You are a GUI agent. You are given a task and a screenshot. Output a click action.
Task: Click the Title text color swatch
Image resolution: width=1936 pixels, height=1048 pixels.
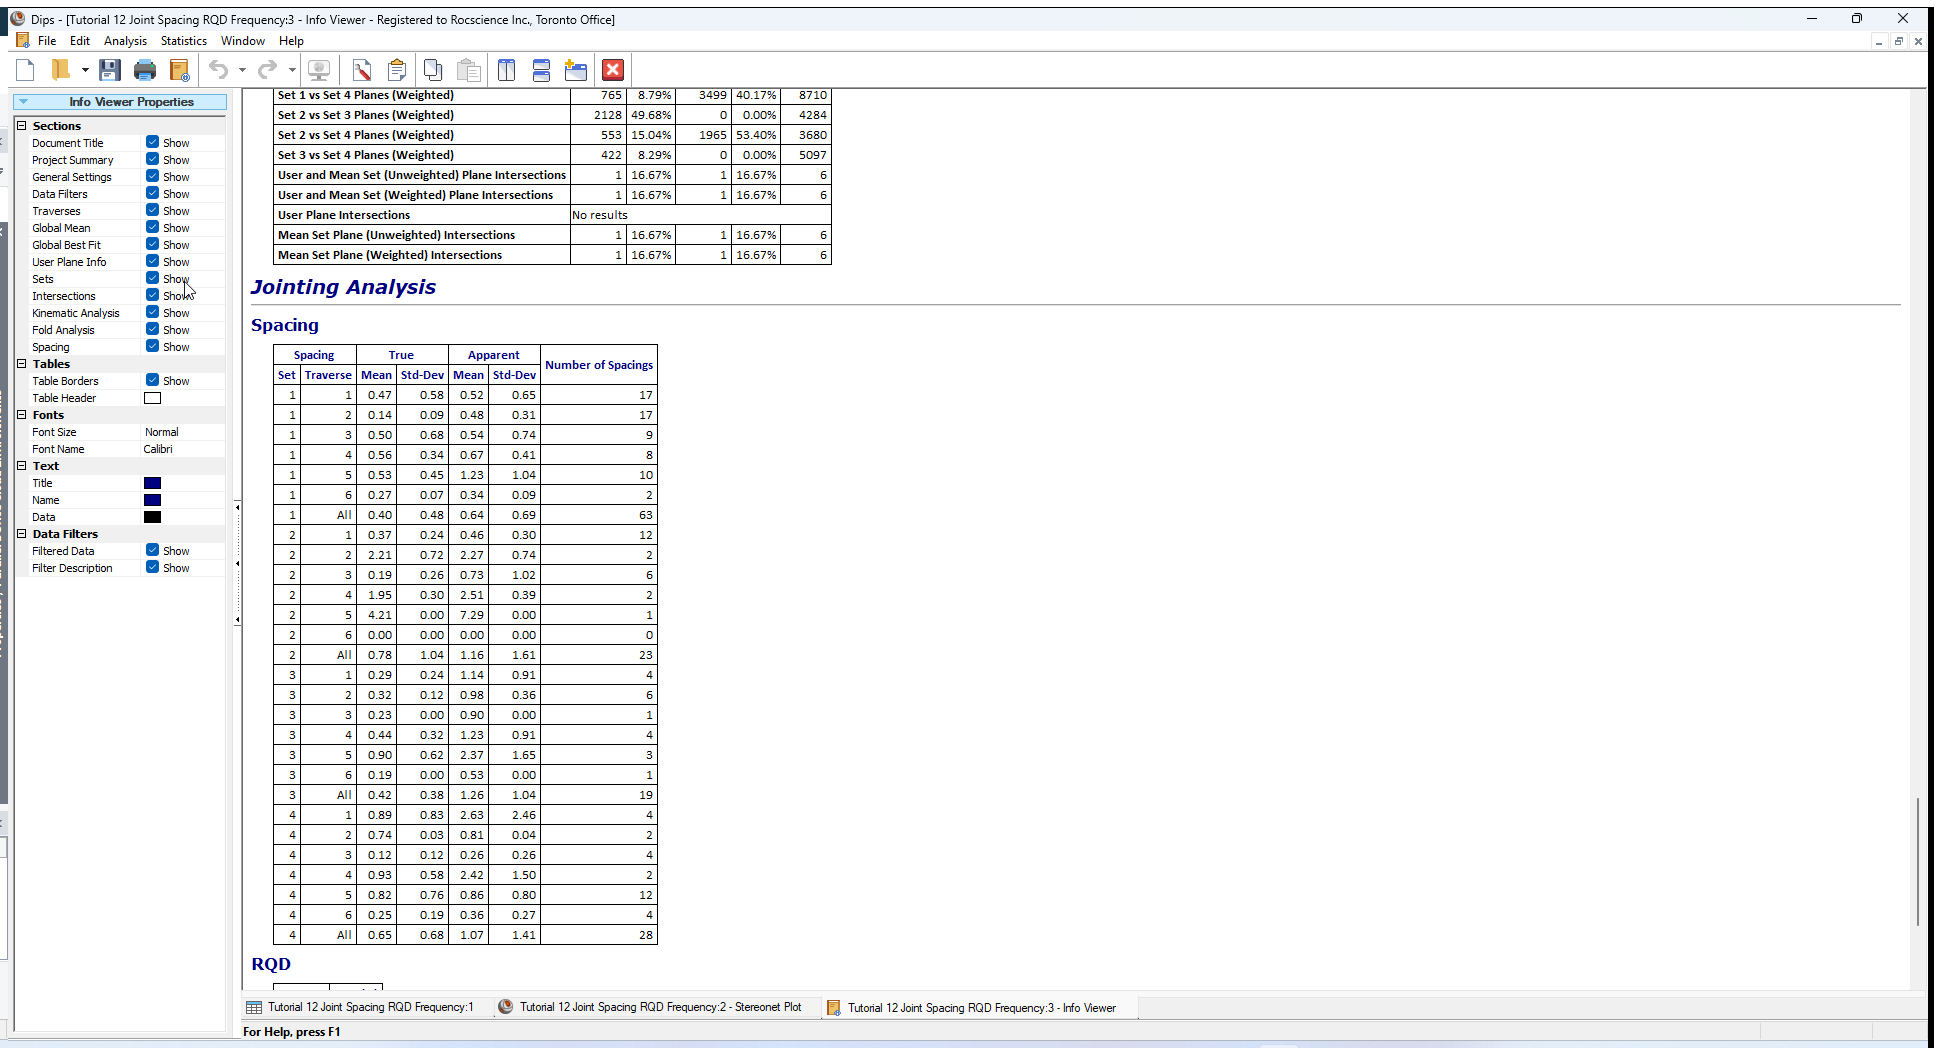pos(153,483)
